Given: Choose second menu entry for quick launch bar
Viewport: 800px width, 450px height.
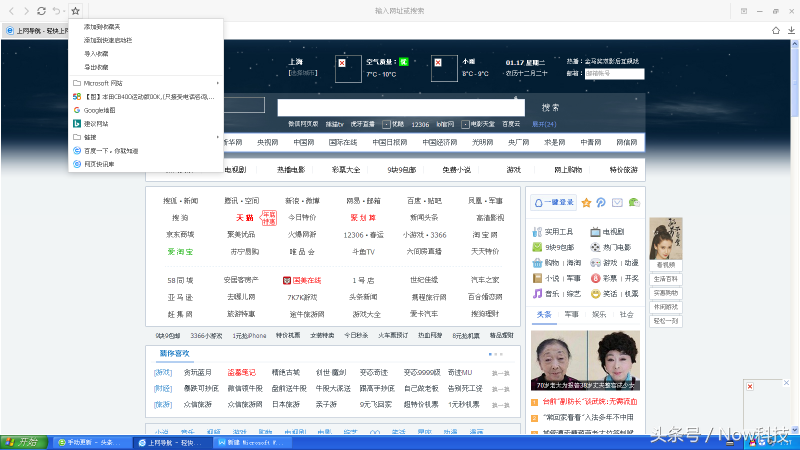Looking at the screenshot, I should pos(146,40).
